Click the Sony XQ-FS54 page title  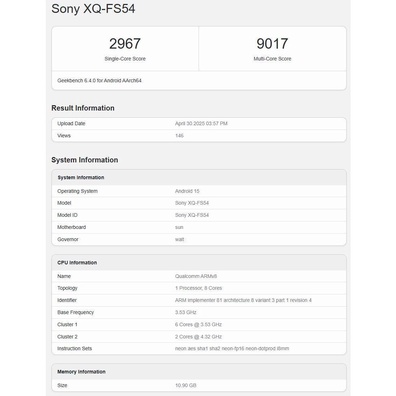pos(93,9)
